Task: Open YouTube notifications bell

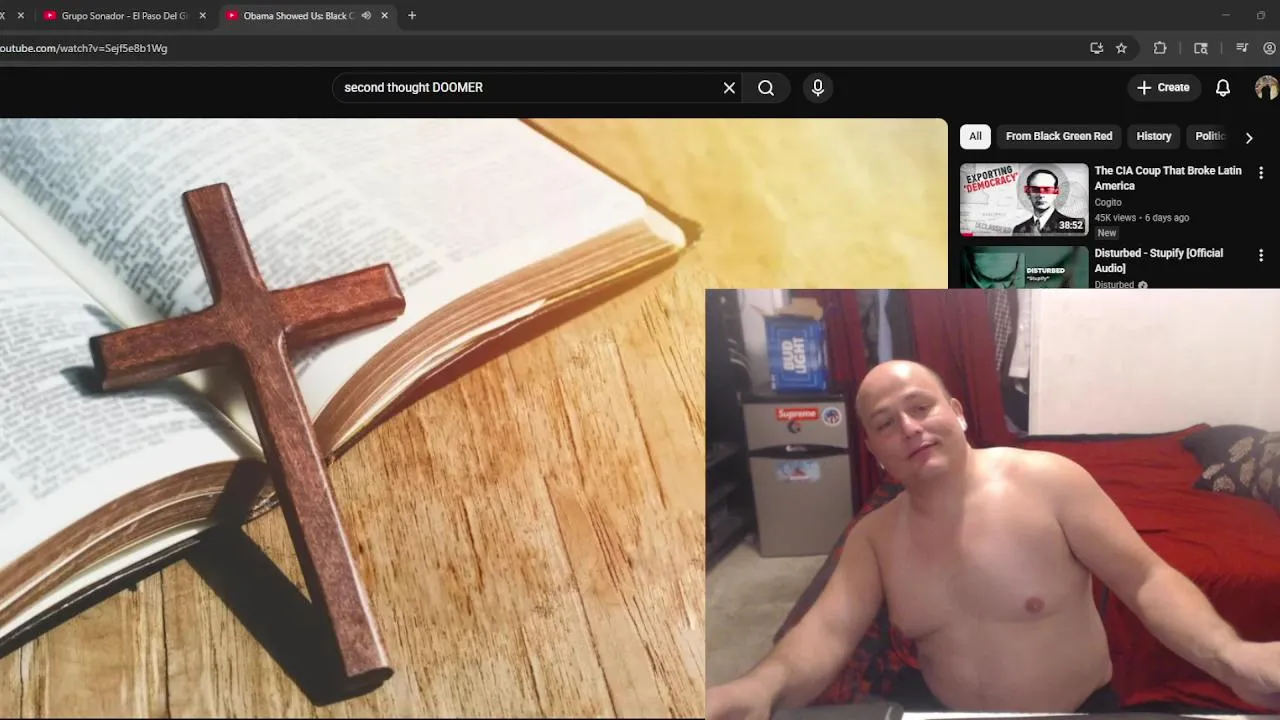Action: click(x=1222, y=88)
